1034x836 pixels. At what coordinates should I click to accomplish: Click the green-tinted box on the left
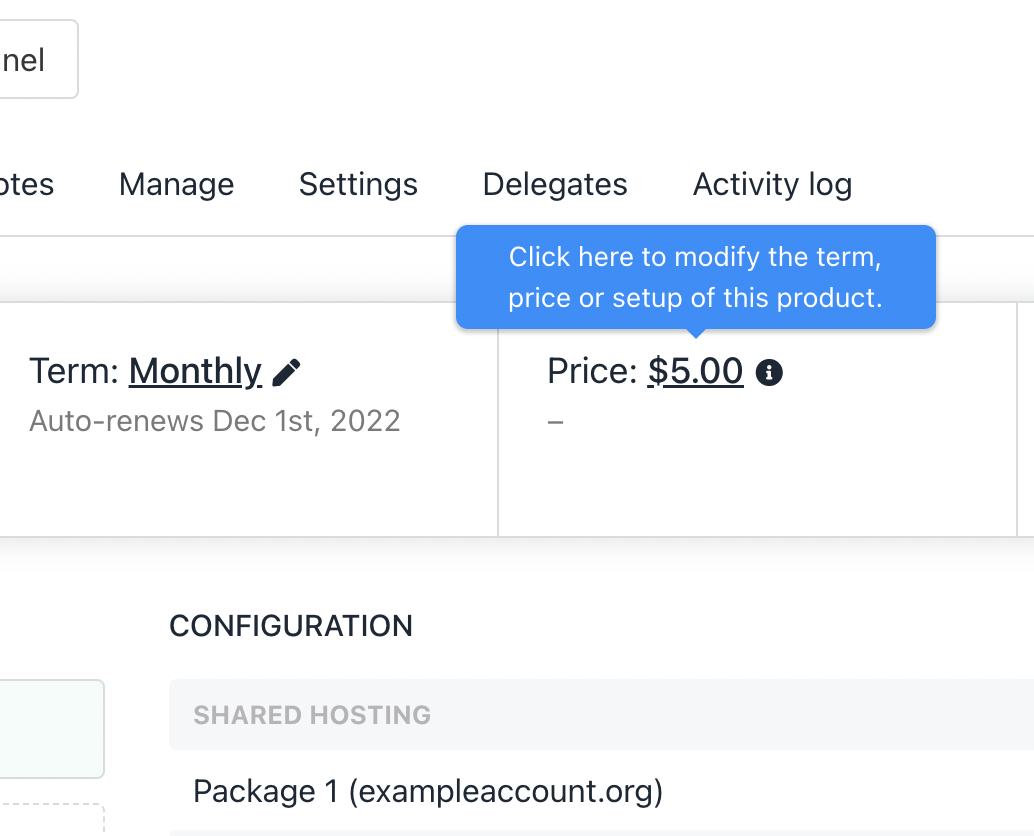click(50, 728)
